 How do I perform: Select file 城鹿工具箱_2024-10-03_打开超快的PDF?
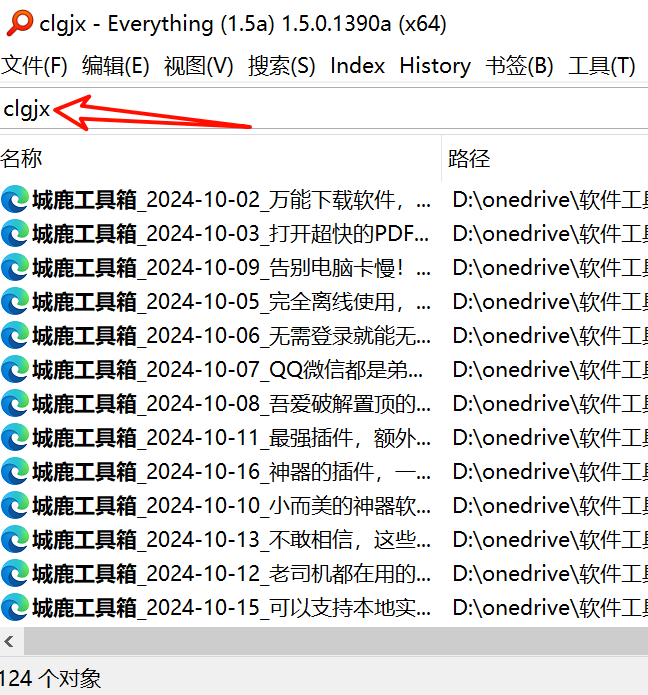(x=231, y=234)
